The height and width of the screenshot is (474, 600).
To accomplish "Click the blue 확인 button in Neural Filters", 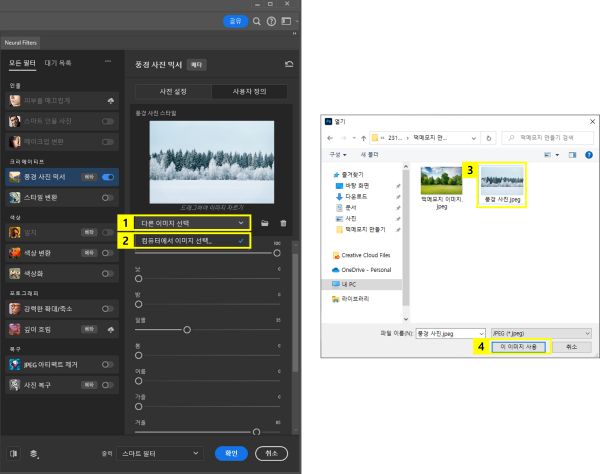I will point(231,453).
